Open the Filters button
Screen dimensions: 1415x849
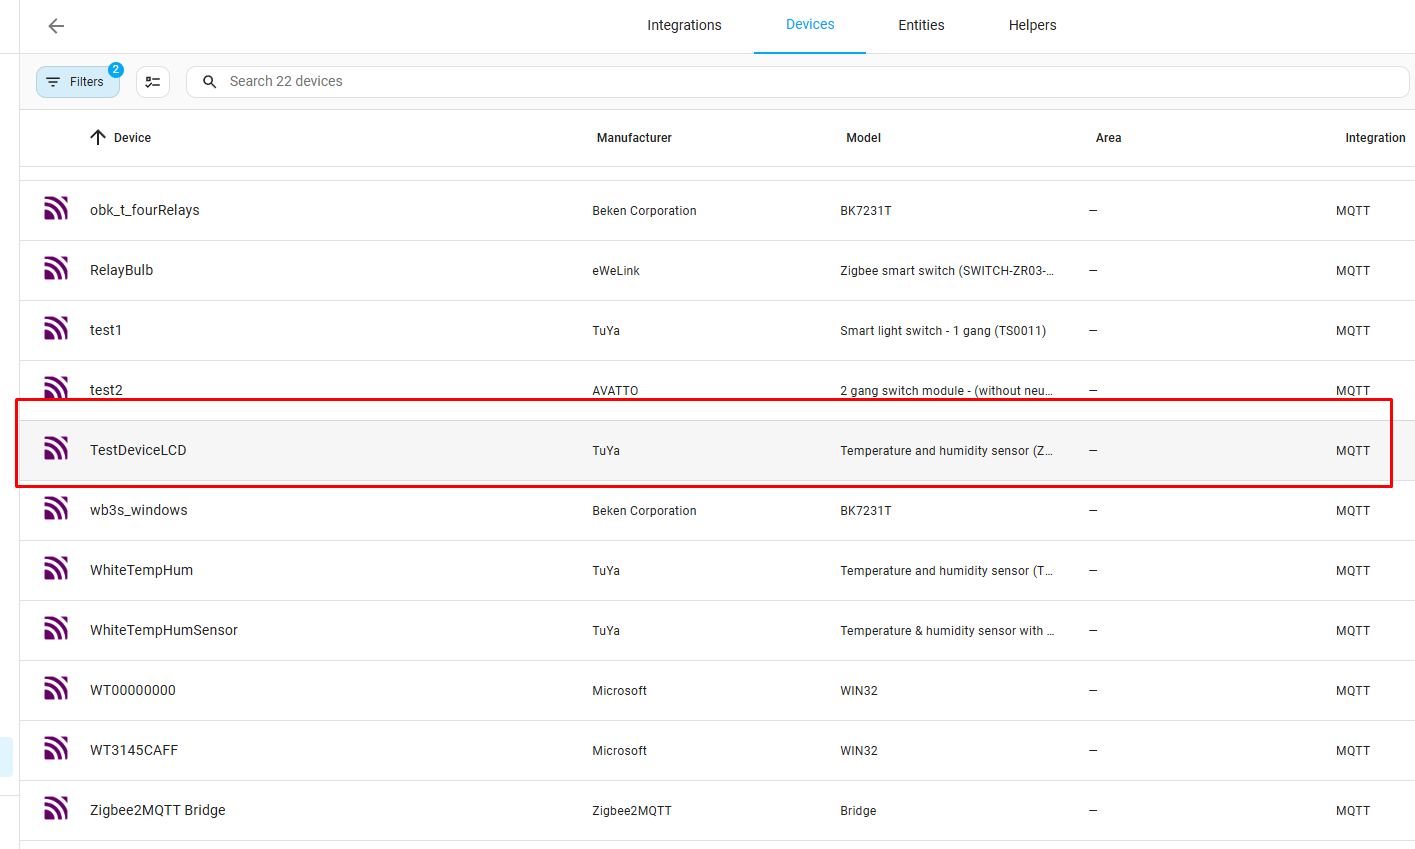coord(78,82)
